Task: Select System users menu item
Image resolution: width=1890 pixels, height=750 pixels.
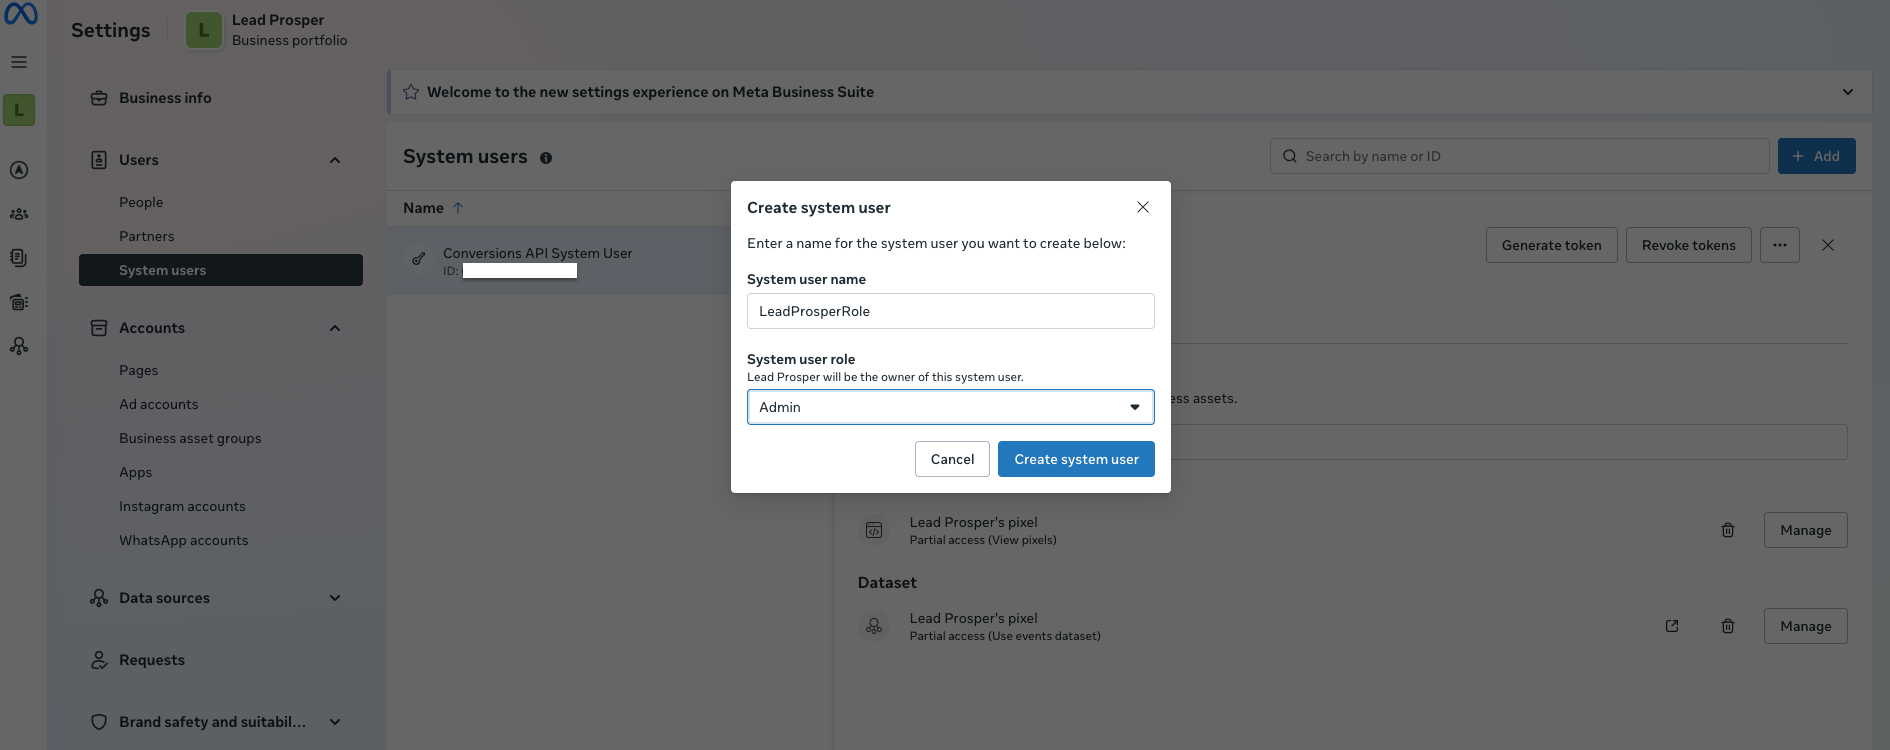Action: (221, 270)
